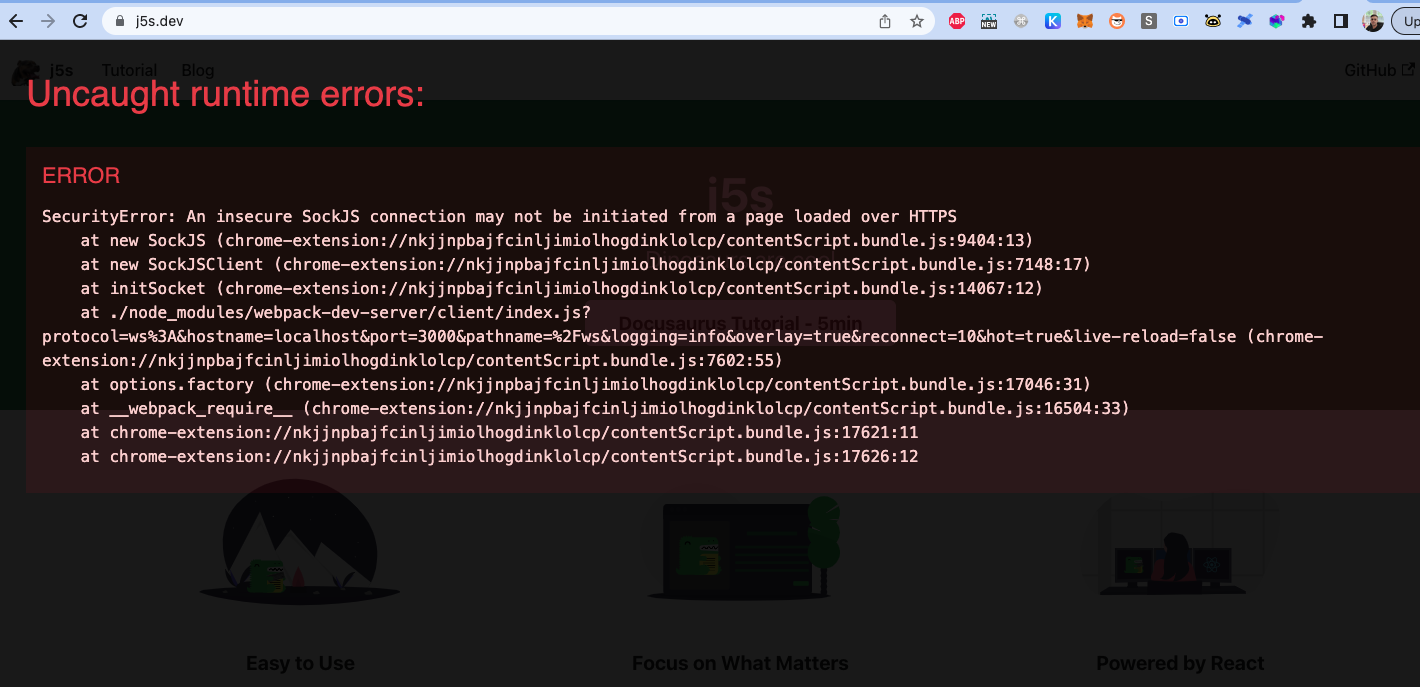Open the gray S extension
This screenshot has width=1420, height=687.
click(1149, 21)
